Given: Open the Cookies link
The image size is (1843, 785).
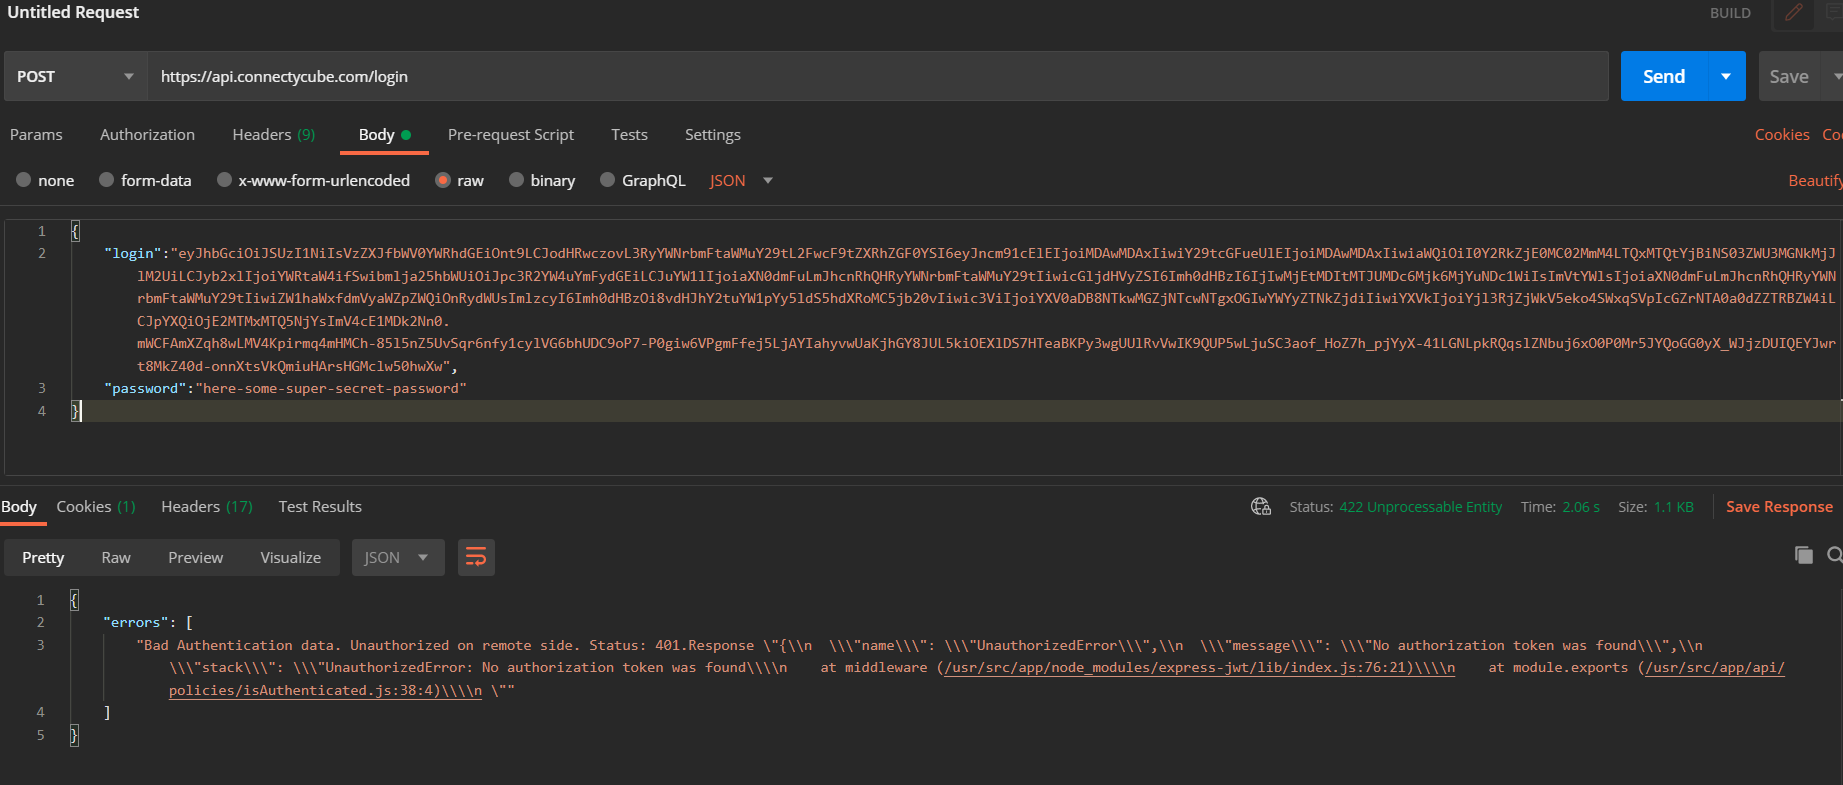Looking at the screenshot, I should (1782, 134).
